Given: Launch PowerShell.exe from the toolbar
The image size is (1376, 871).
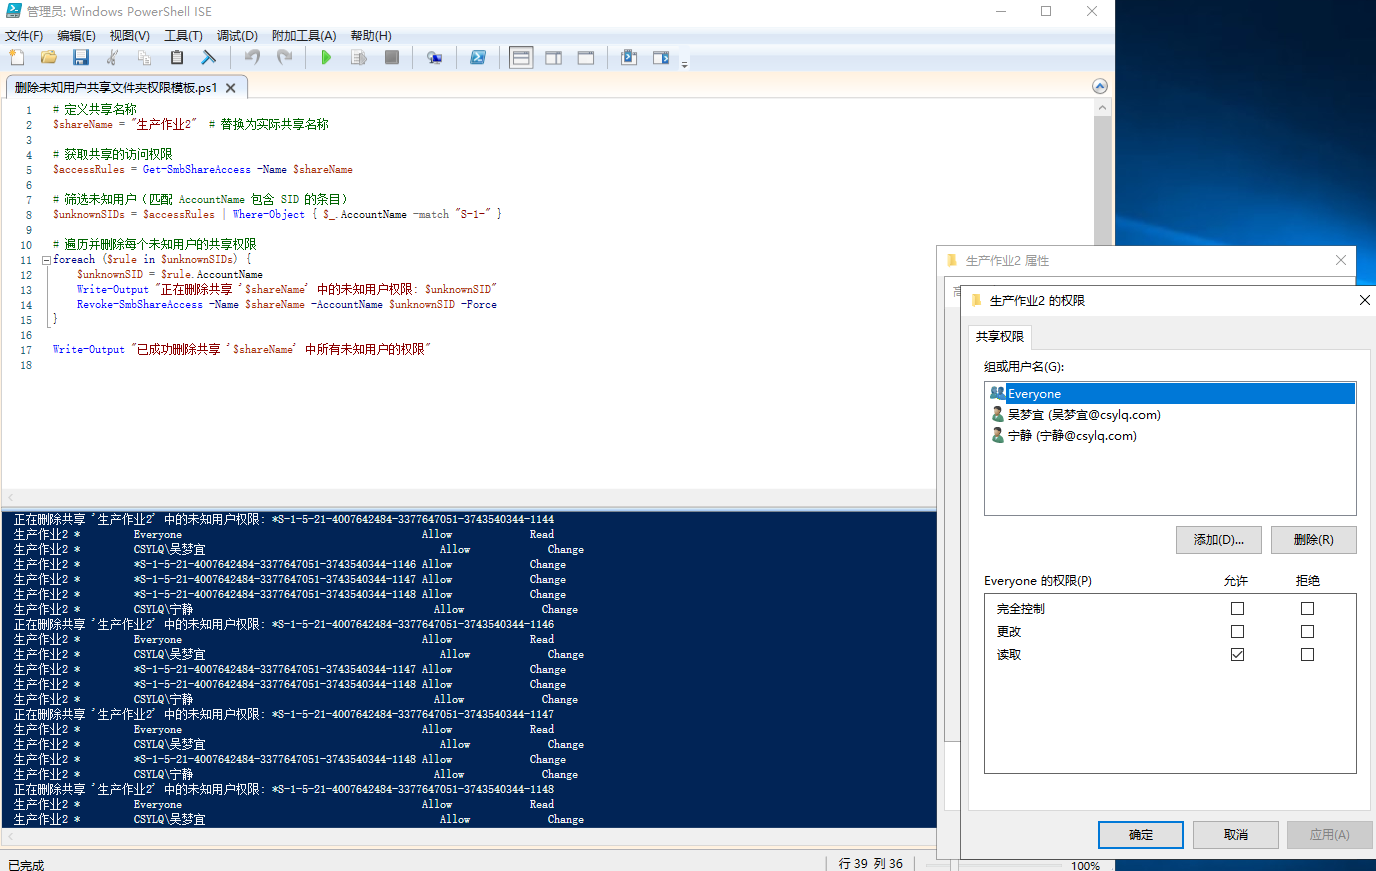Looking at the screenshot, I should [x=478, y=58].
